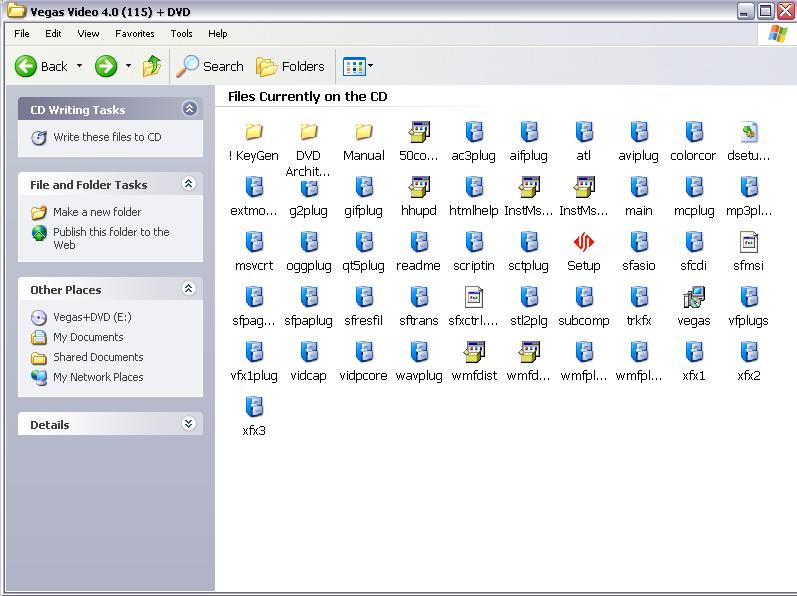Open My Network Places link
The image size is (797, 596).
pyautogui.click(x=98, y=377)
